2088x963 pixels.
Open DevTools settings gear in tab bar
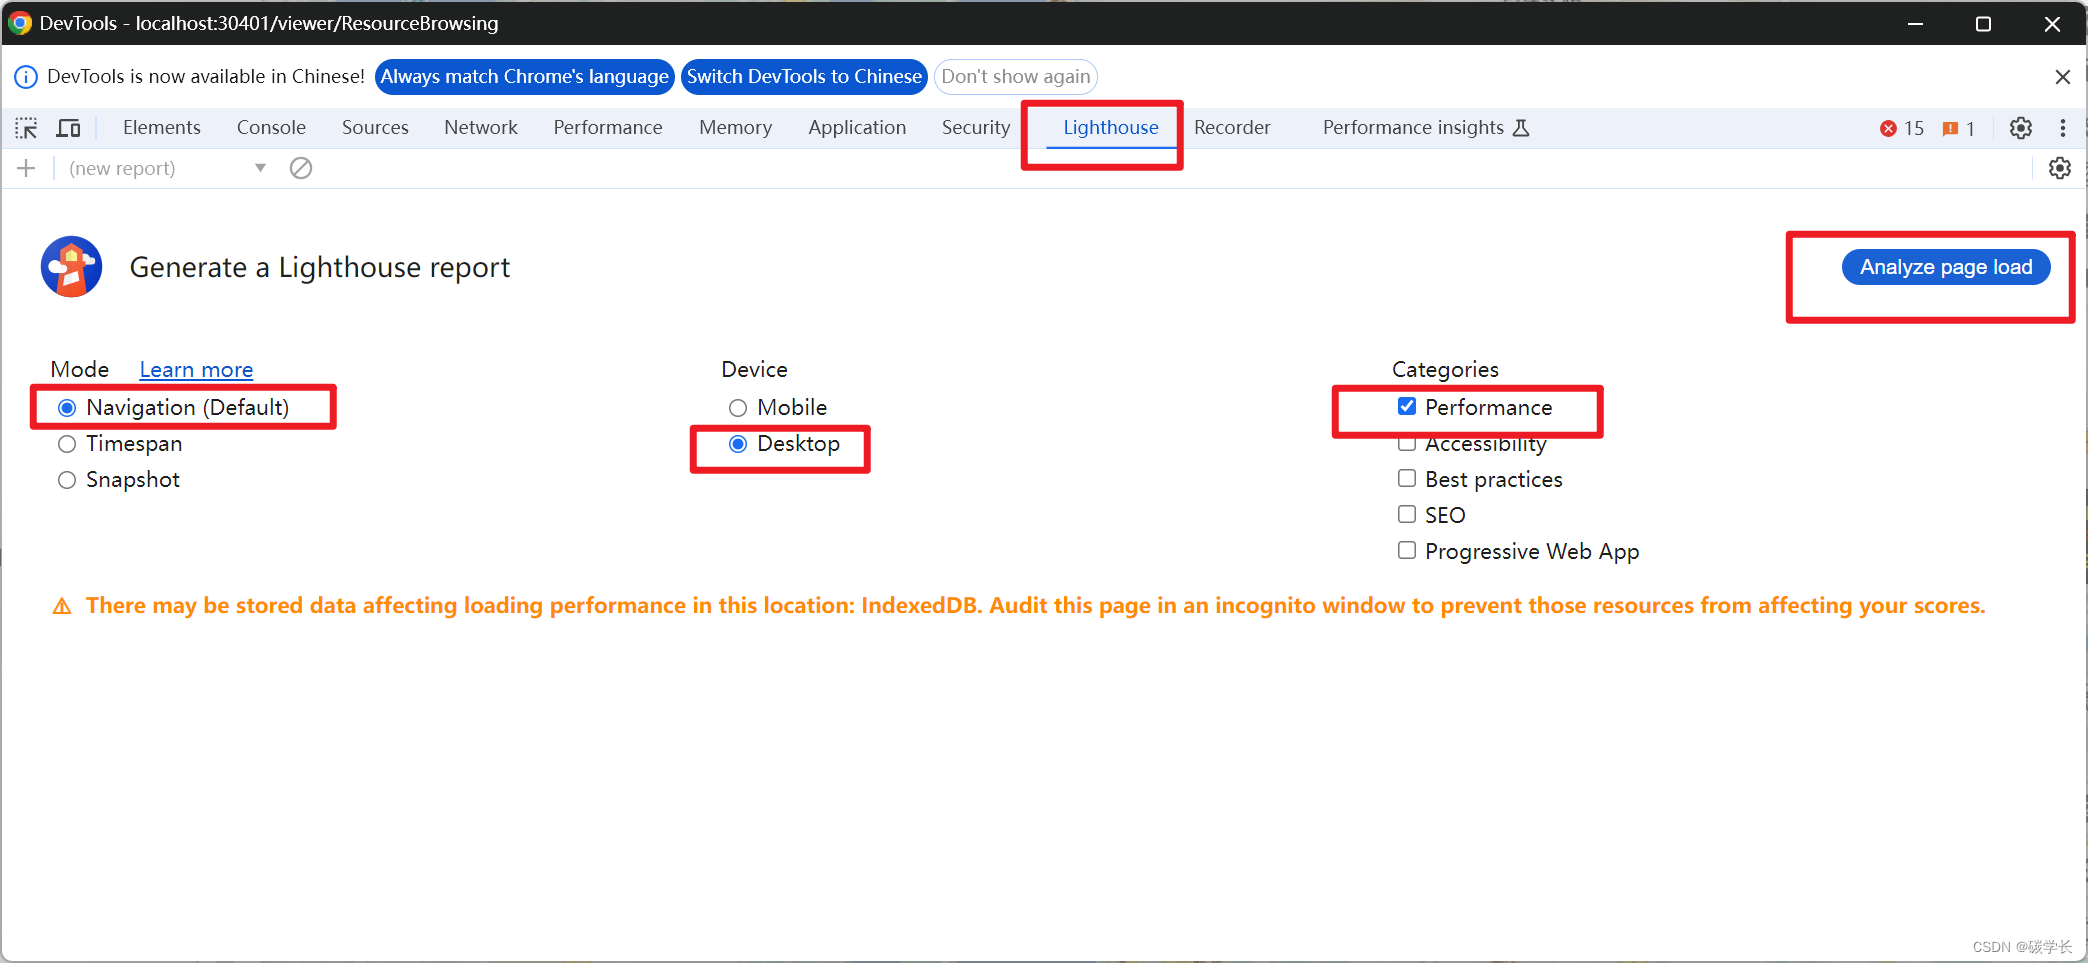(2021, 128)
